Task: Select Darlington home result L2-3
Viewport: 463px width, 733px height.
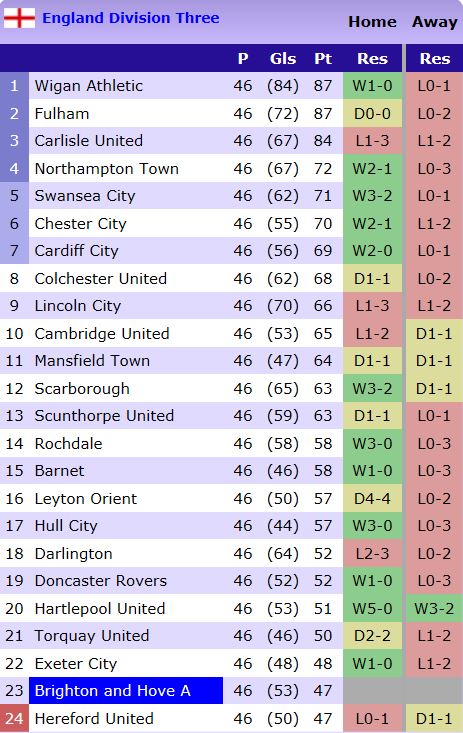Action: [x=372, y=553]
